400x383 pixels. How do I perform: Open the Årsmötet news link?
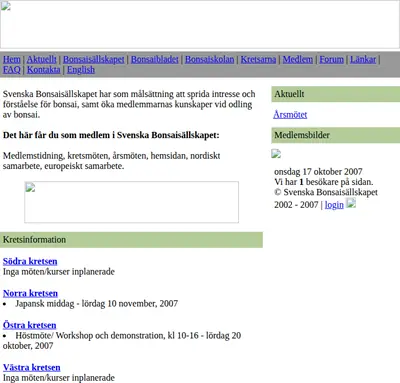[290, 115]
